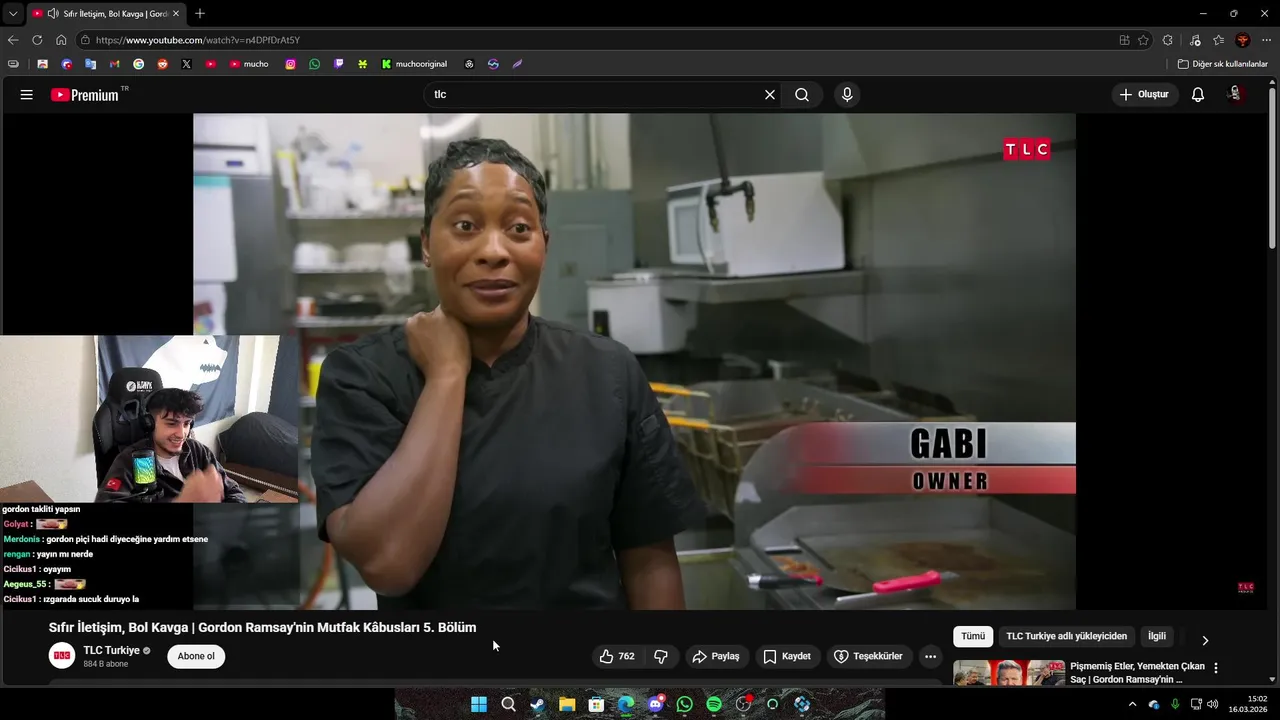Open Pişmemiş Etler recommended video thumbnail
This screenshot has width=1280, height=720.
1009,673
